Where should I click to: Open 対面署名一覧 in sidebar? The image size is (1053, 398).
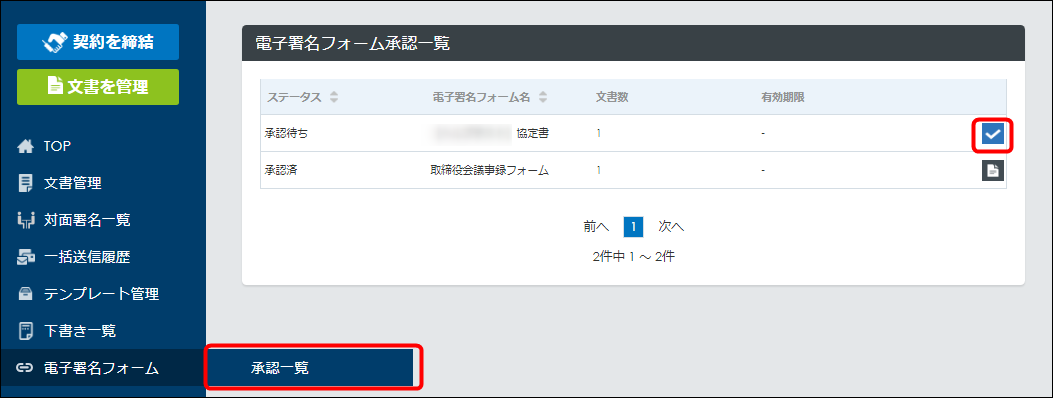pos(87,219)
